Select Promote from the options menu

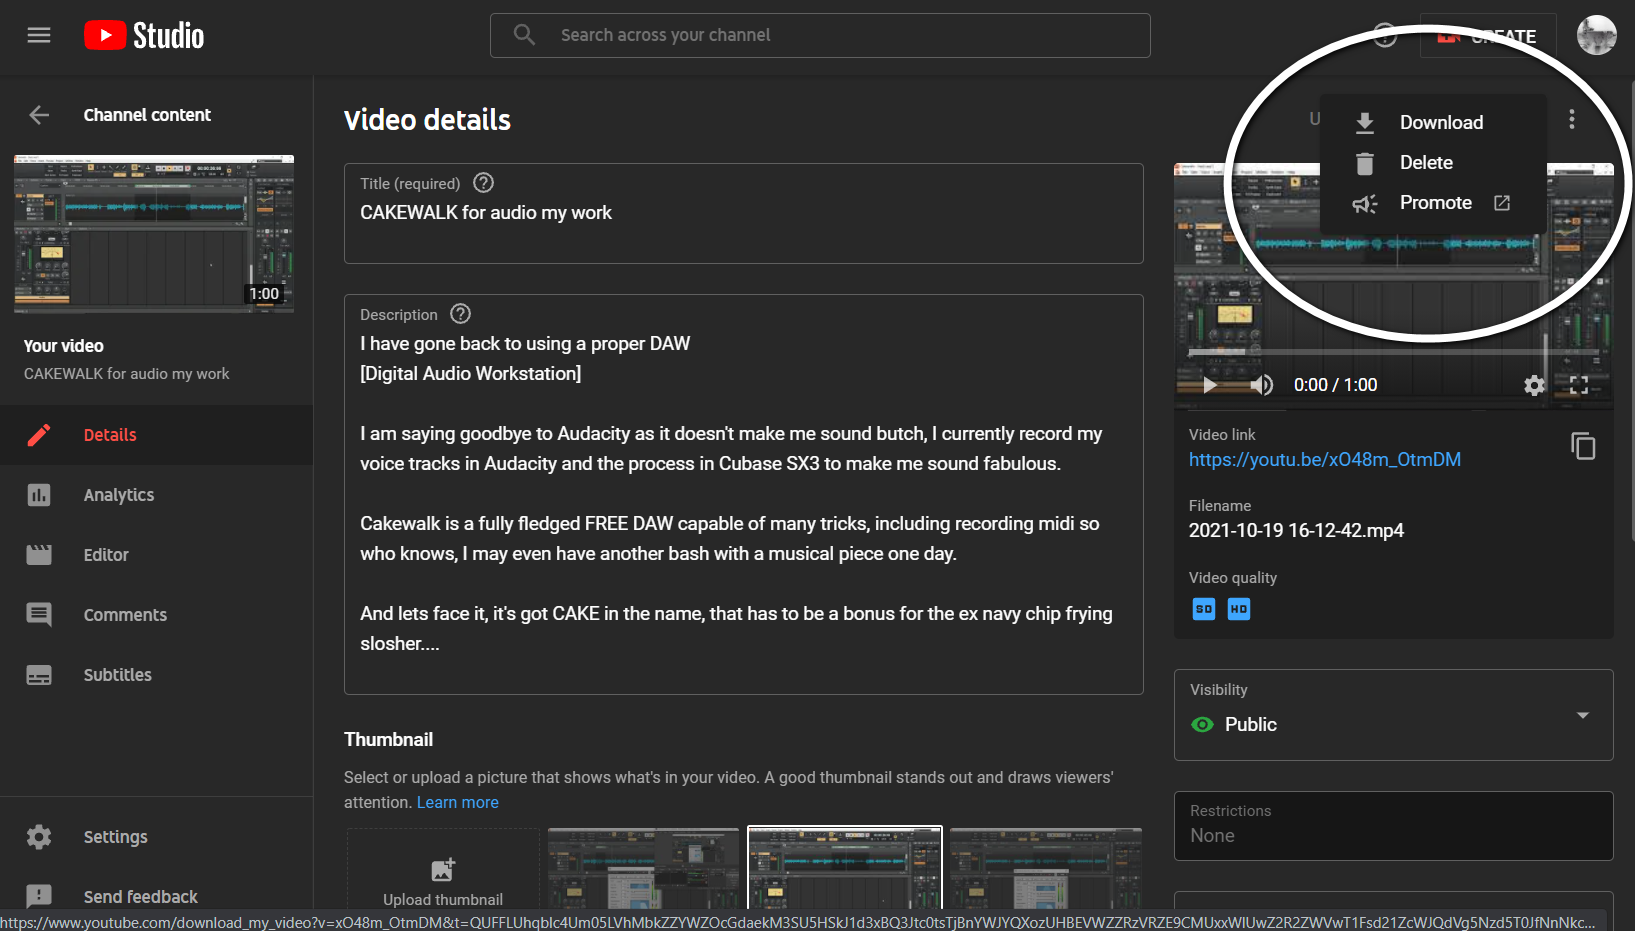pos(1433,203)
